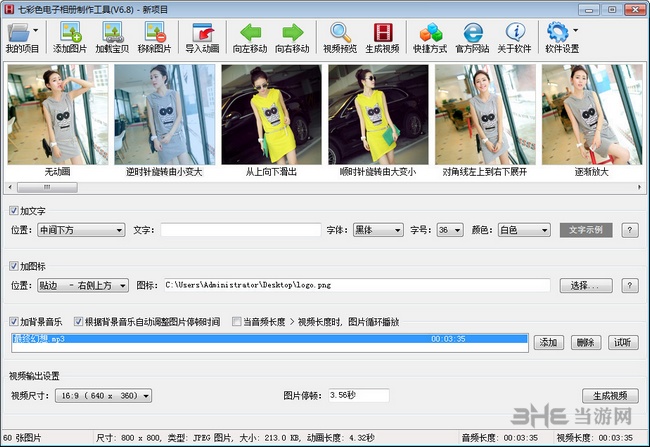This screenshot has width=650, height=447.
Task: Click the ? help button for 加图标
Action: [630, 285]
